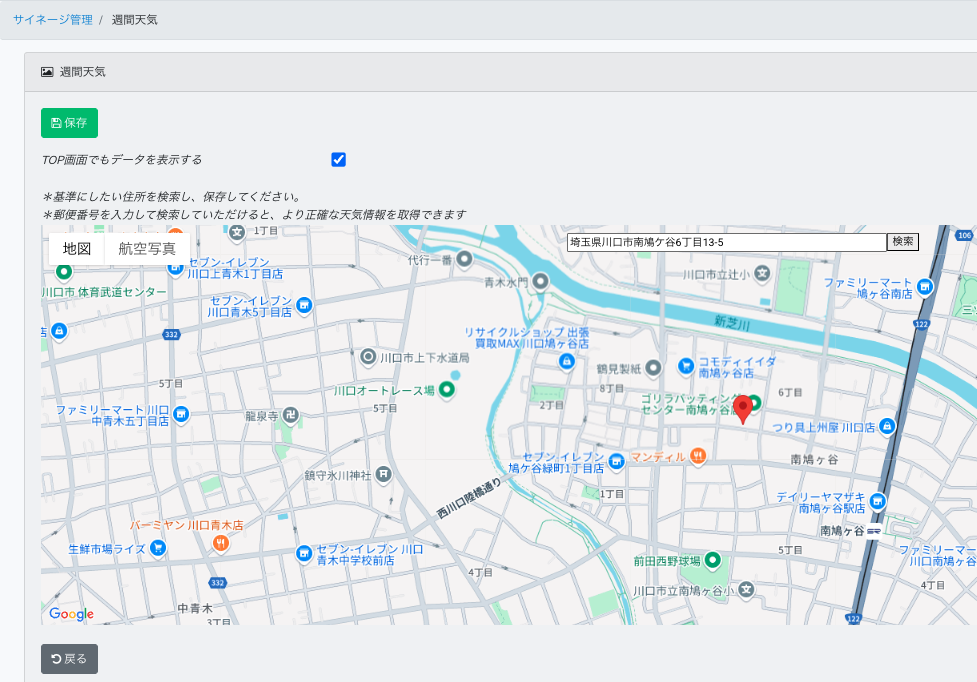The width and height of the screenshot is (977, 682).
Task: Click コモディイイダ 南鳩ヶ谷店 cart icon
Action: point(685,366)
